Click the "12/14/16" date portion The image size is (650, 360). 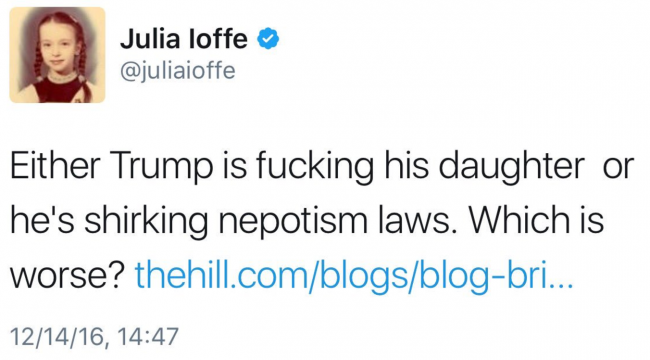(58, 336)
